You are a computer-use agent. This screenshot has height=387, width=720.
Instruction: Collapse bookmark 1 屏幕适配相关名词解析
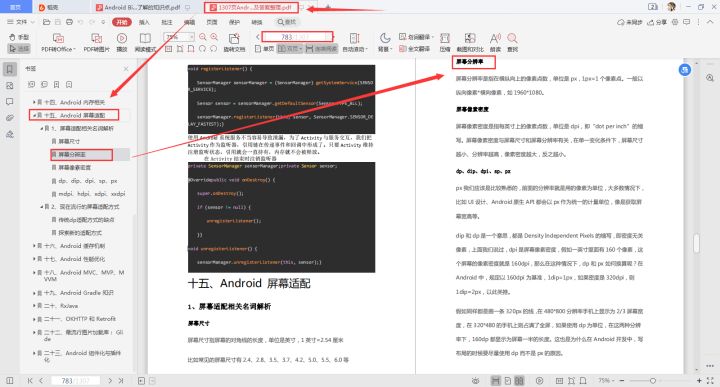[x=41, y=128]
